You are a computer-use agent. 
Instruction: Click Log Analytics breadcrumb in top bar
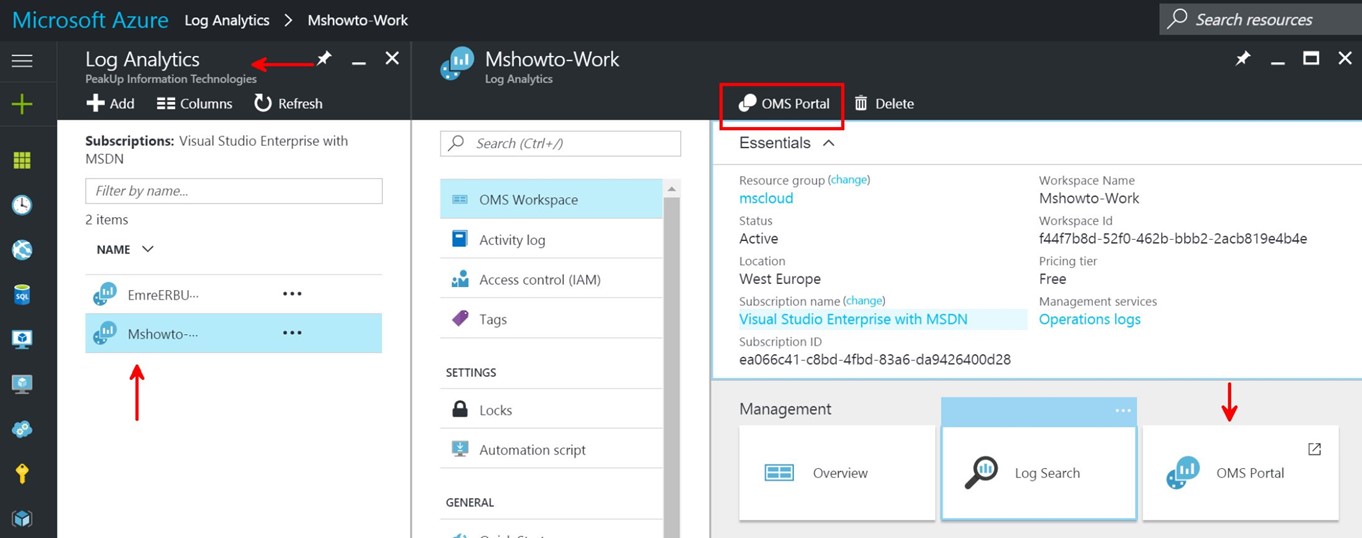click(227, 20)
